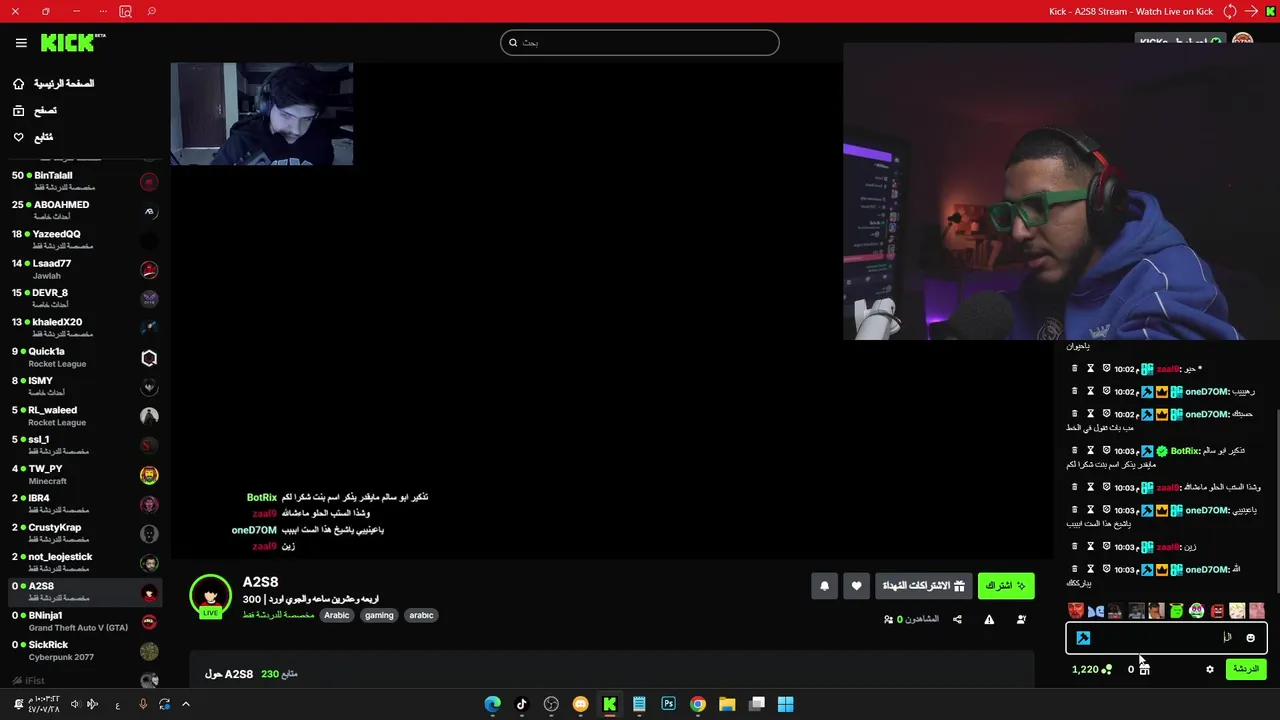The height and width of the screenshot is (720, 1280).
Task: Open the browser three-dots menu in title bar
Action: (x=101, y=11)
